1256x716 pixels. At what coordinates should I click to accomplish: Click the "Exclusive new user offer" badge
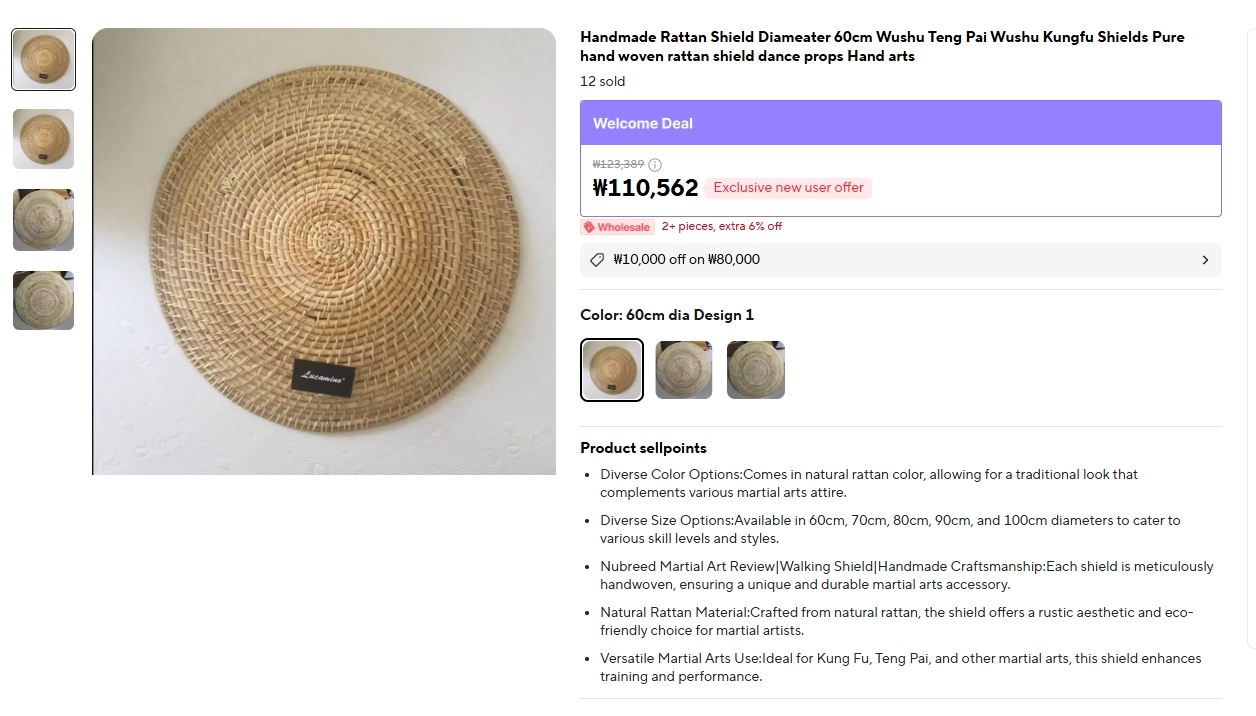point(788,188)
